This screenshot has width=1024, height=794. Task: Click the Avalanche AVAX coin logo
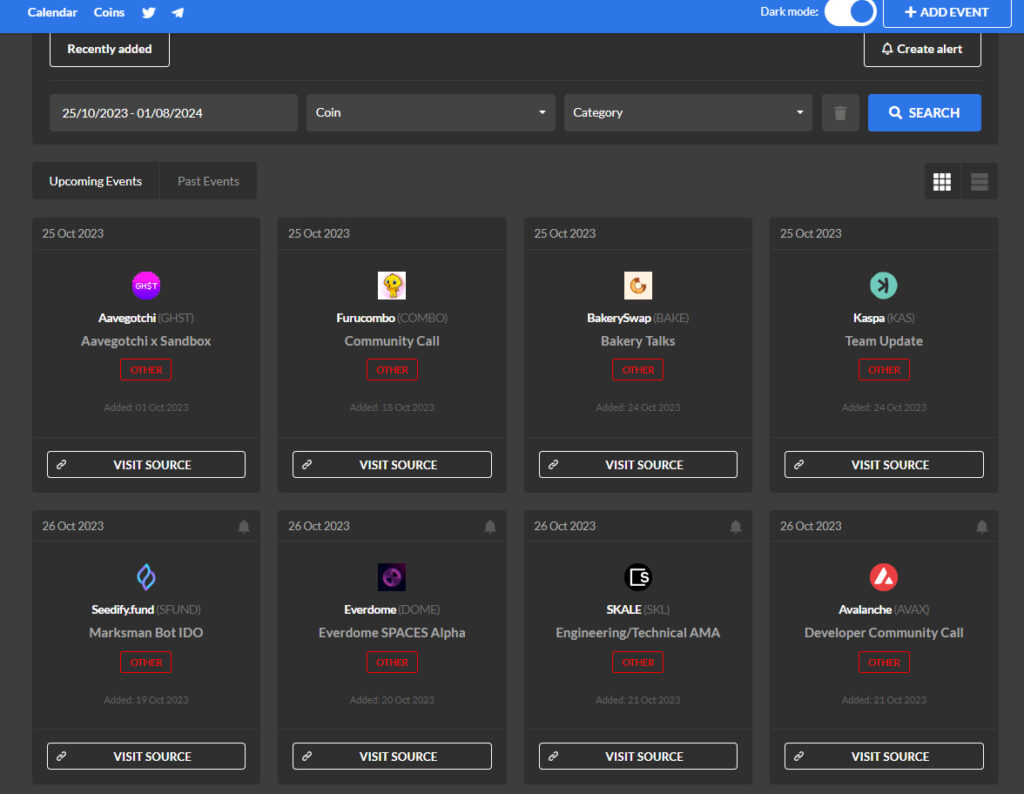(x=884, y=577)
